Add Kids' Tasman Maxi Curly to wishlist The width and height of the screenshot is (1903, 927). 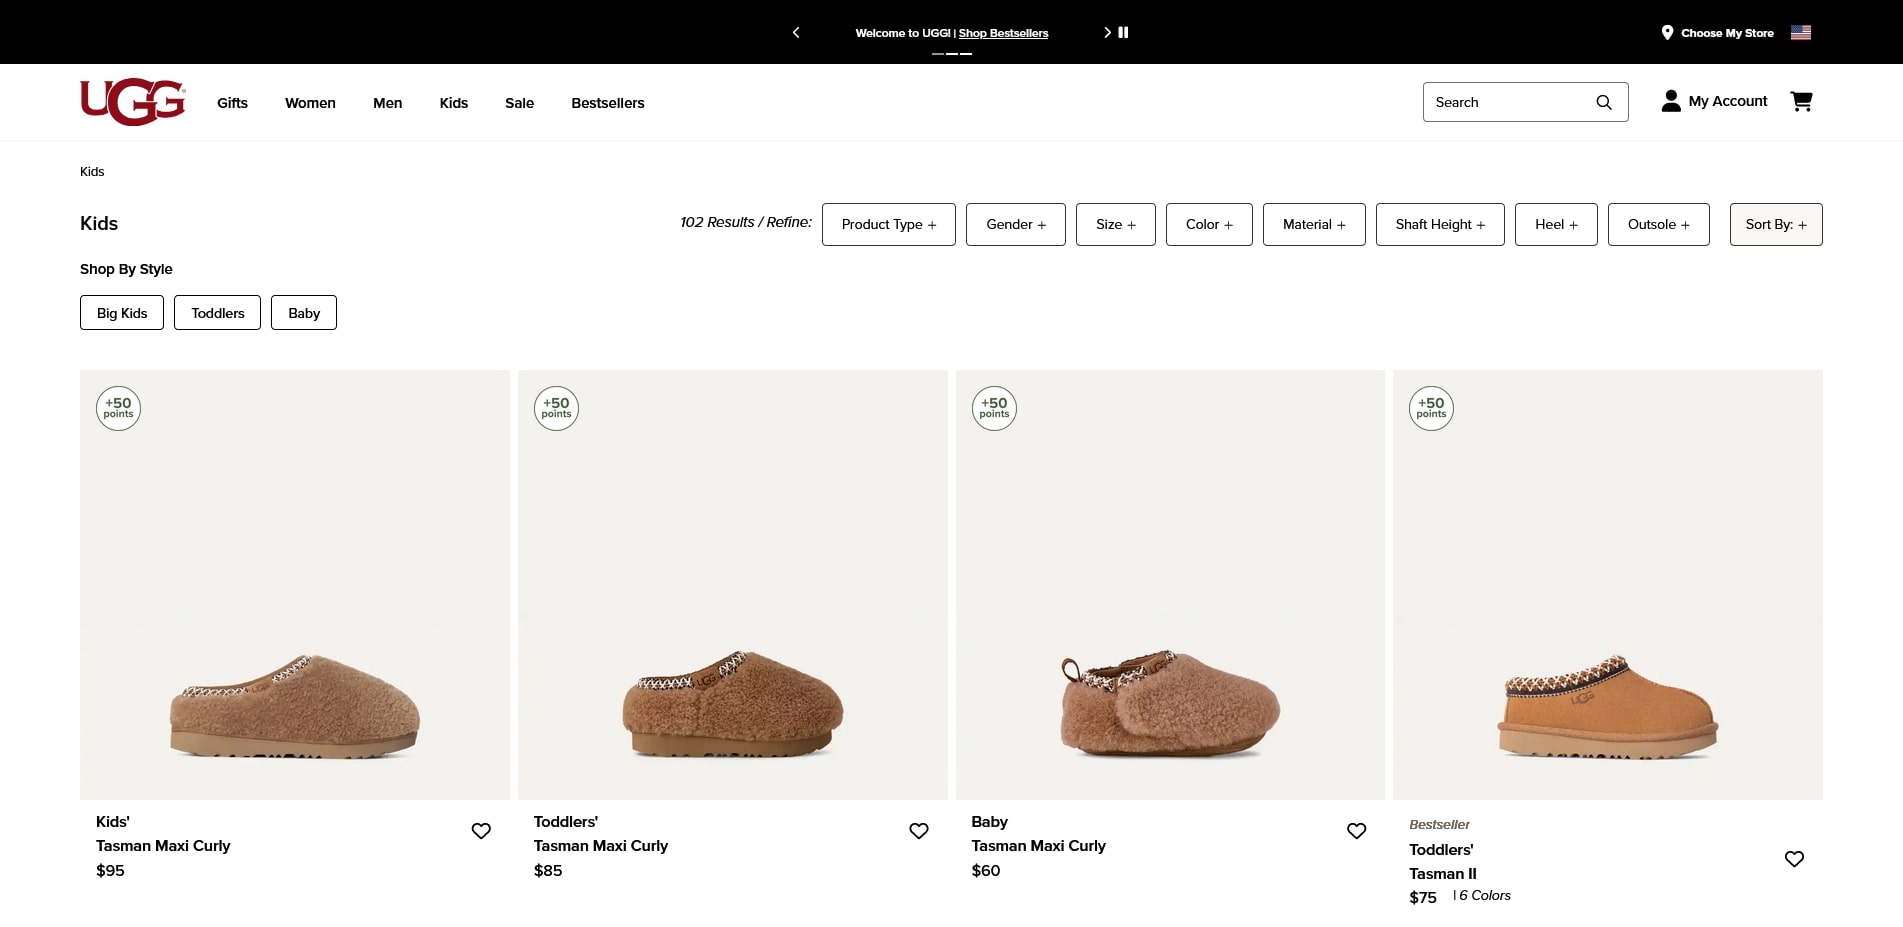click(x=481, y=830)
